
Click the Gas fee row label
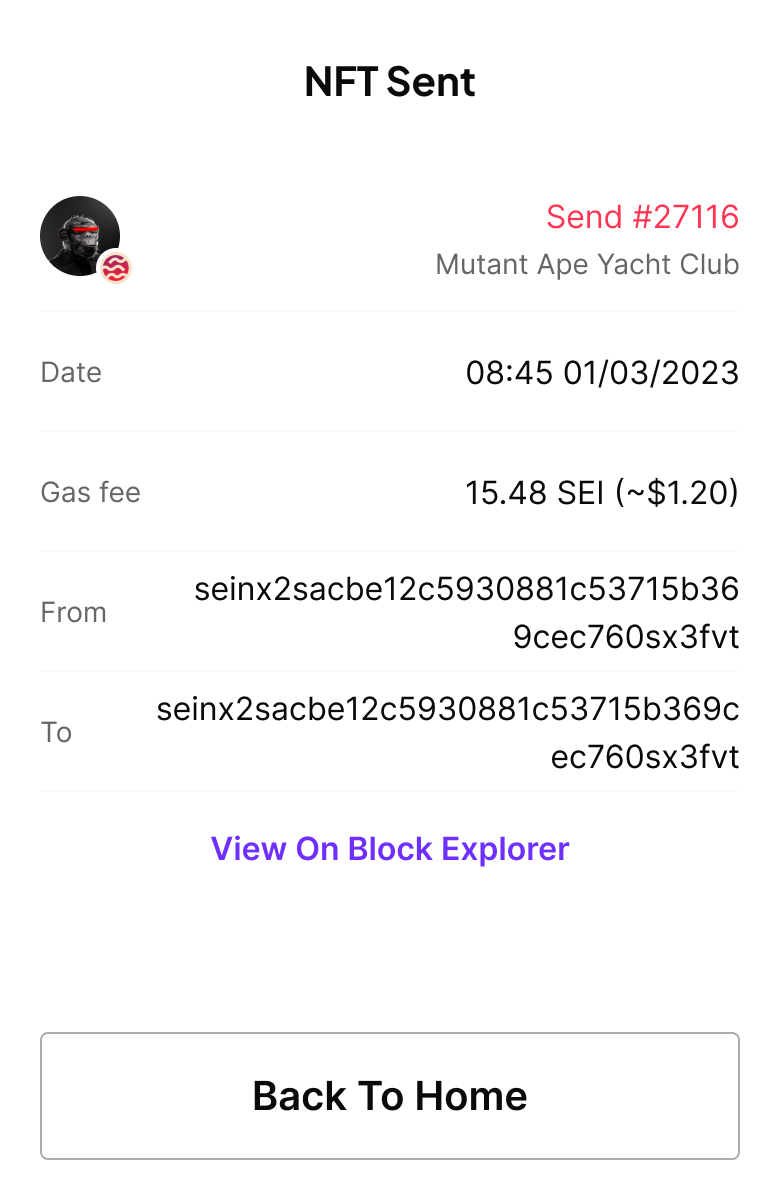[90, 492]
